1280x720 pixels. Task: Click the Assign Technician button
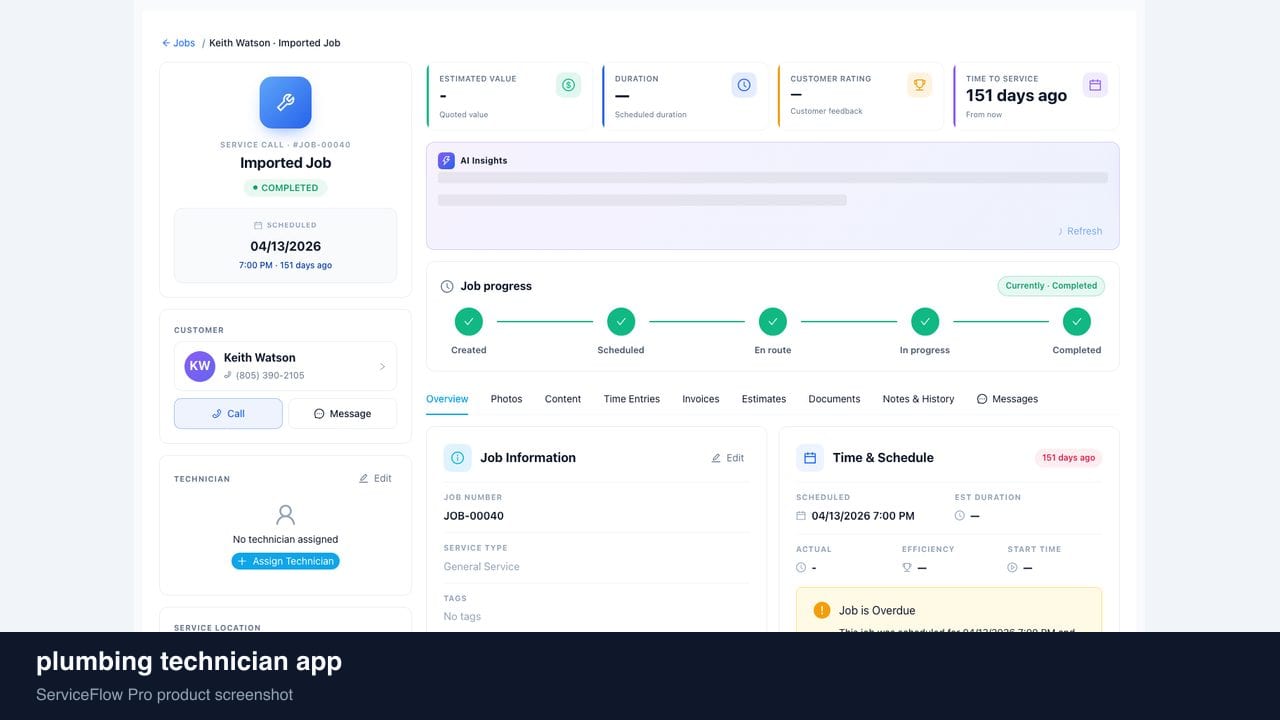click(285, 561)
